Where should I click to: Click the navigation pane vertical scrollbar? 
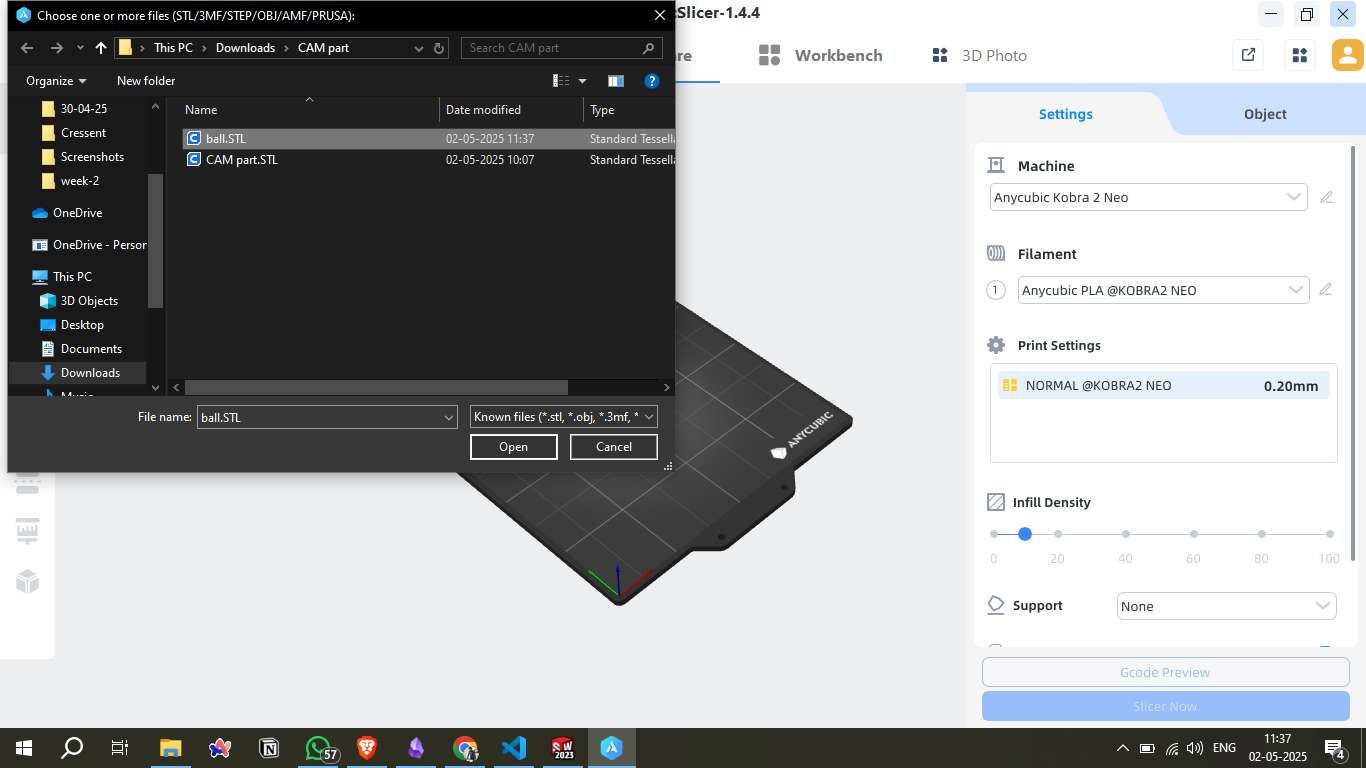point(155,240)
